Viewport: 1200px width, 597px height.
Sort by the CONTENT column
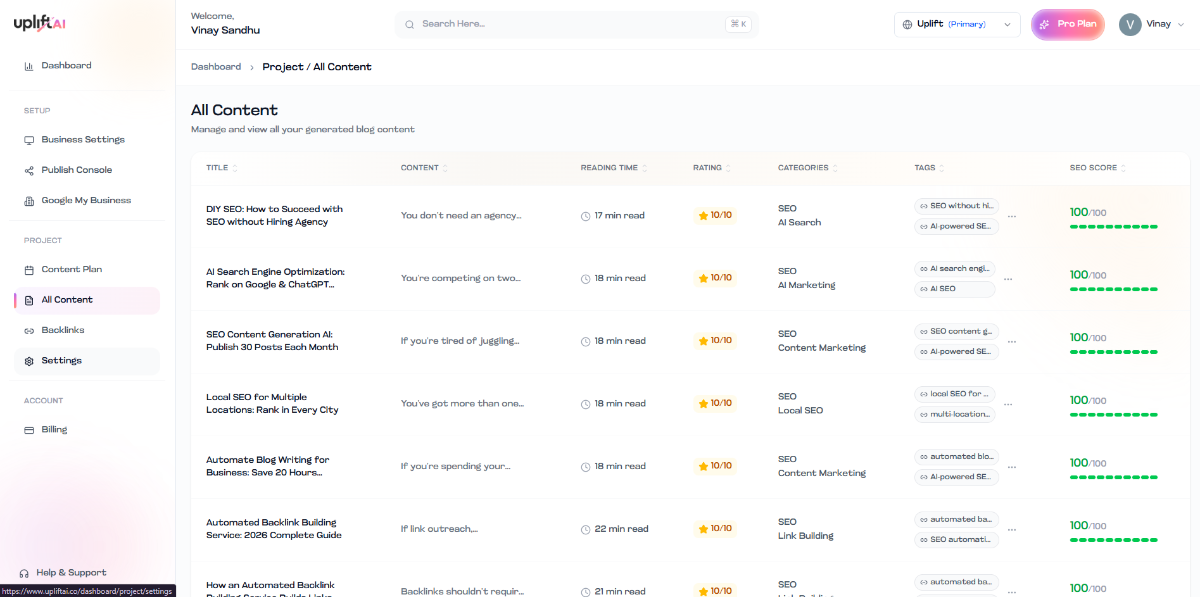coord(424,168)
